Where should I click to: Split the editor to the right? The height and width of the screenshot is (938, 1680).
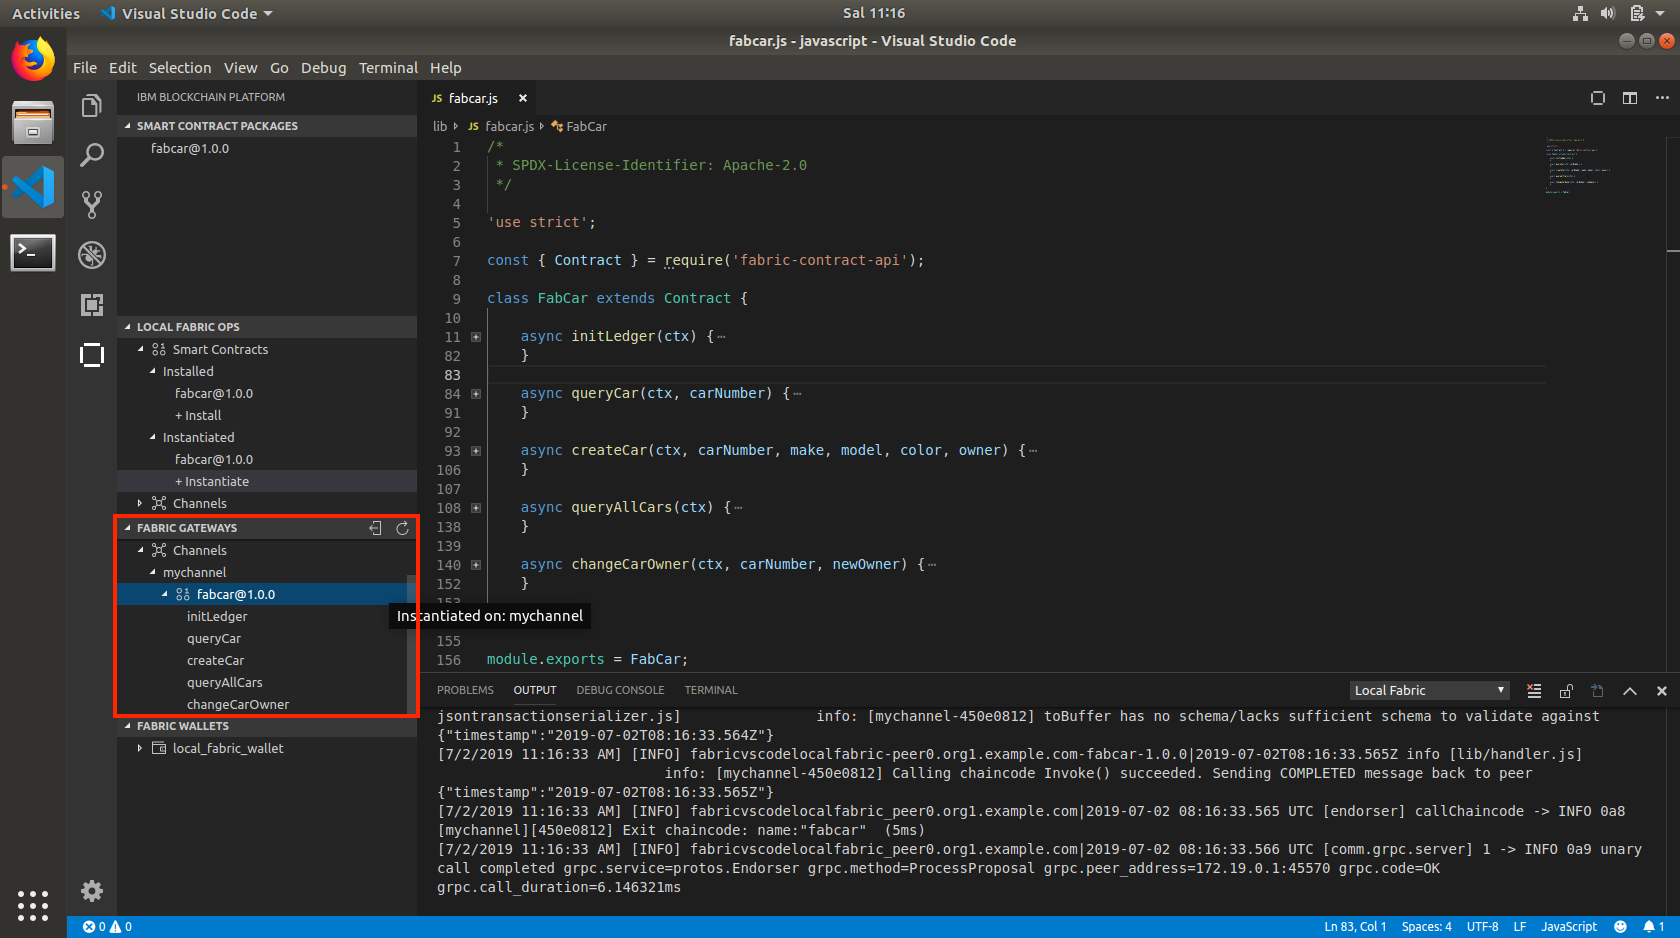(1630, 98)
